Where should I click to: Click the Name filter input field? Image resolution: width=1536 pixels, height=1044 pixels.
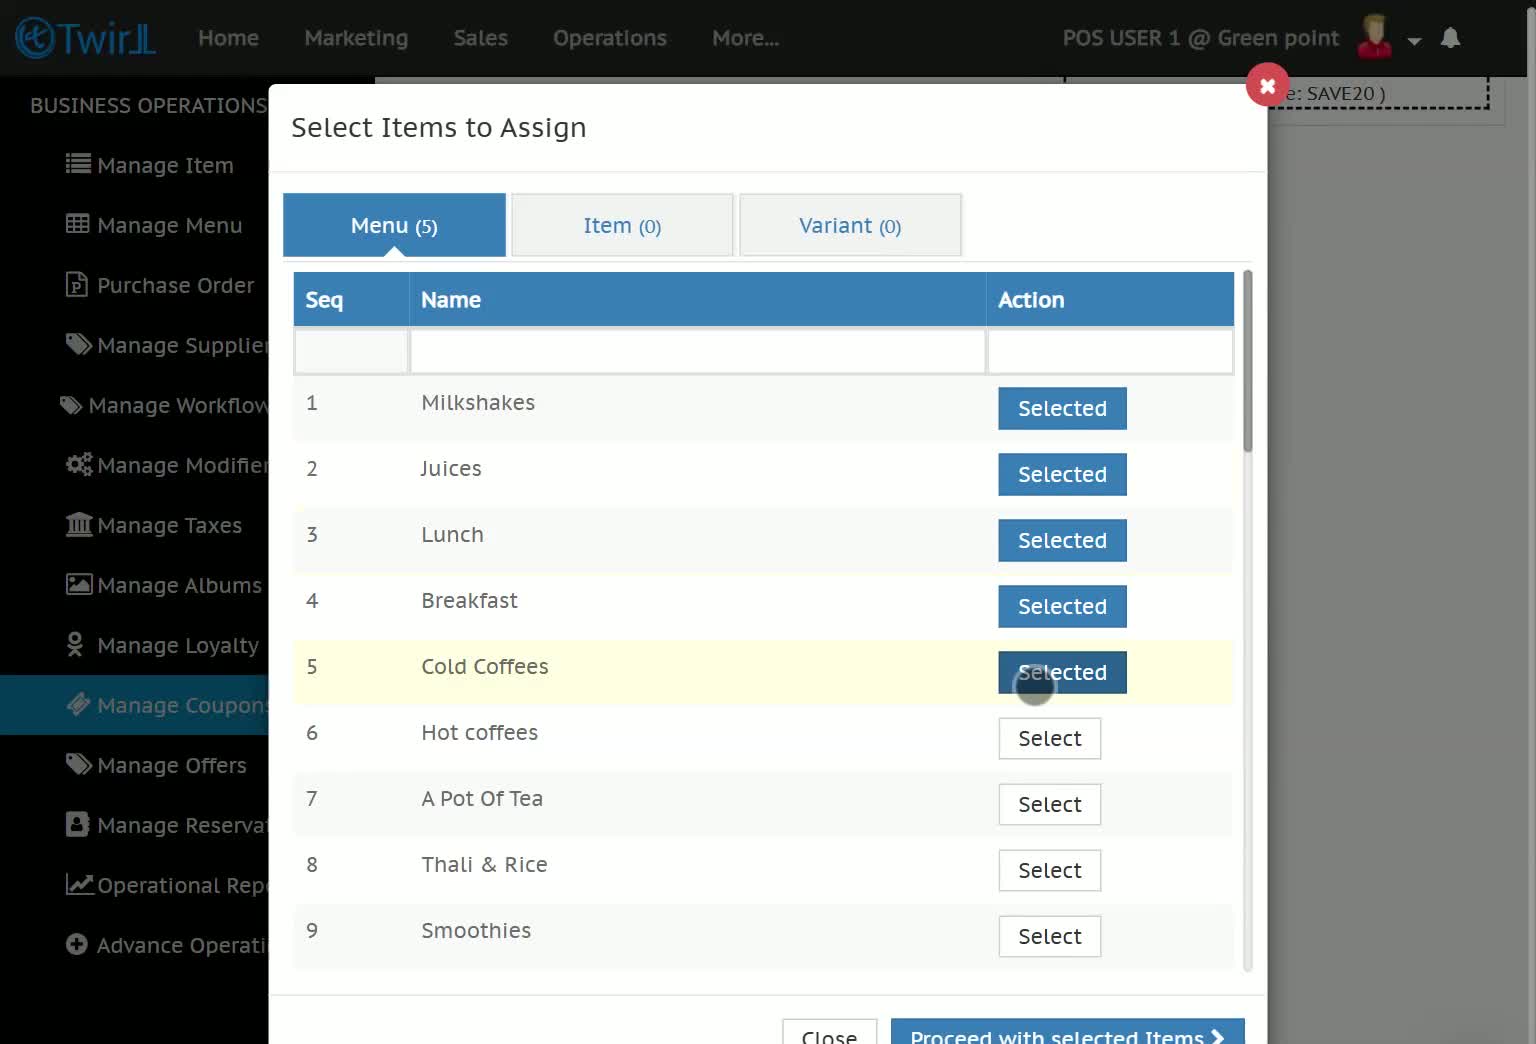(x=698, y=352)
